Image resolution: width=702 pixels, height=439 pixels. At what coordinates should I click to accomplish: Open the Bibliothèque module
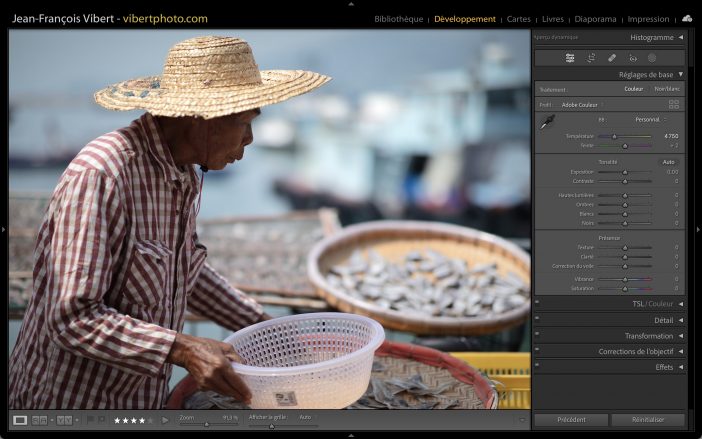[398, 19]
